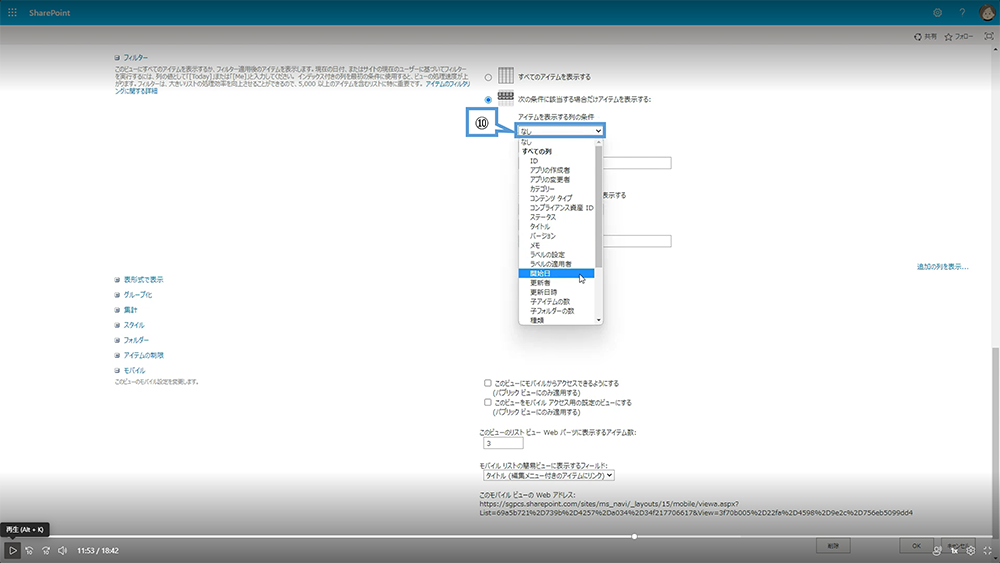Screen dimensions: 1000x563
Task: Toggle the focus mode icon beside フォロー
Action: point(989,36)
